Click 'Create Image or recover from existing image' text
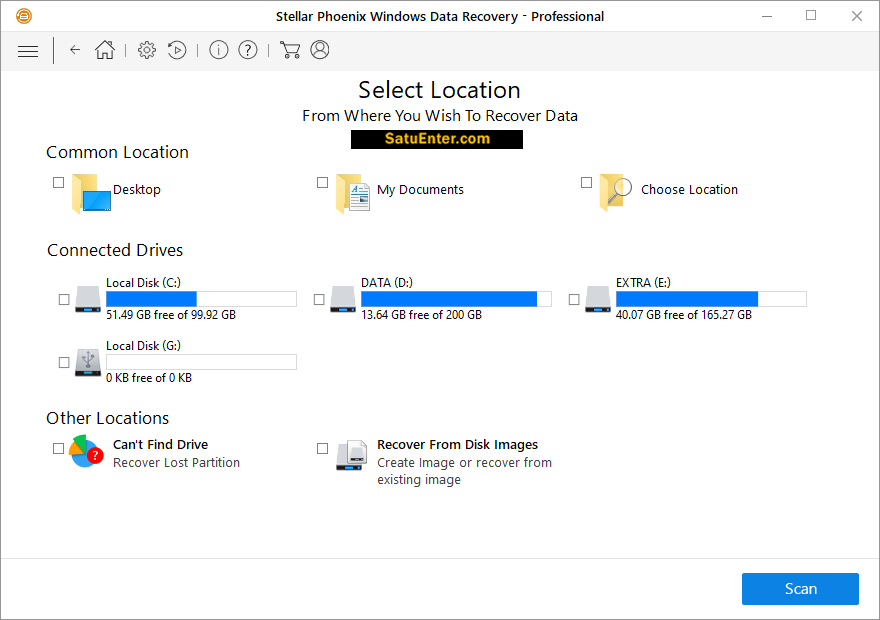 464,471
